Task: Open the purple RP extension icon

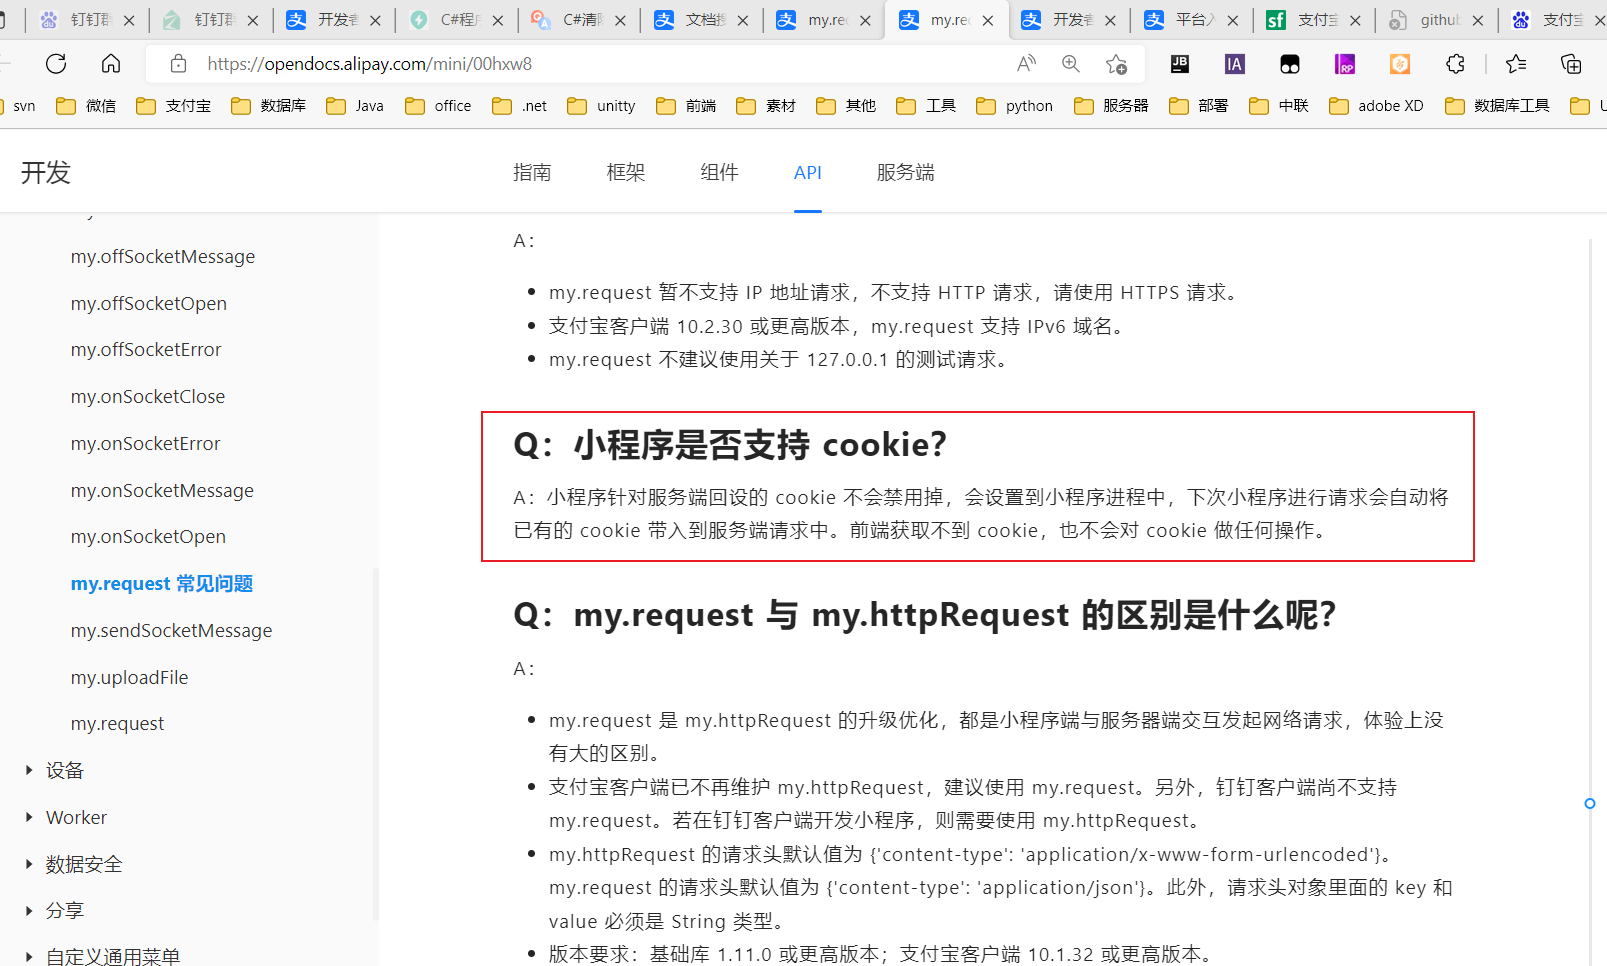Action: (x=1345, y=64)
